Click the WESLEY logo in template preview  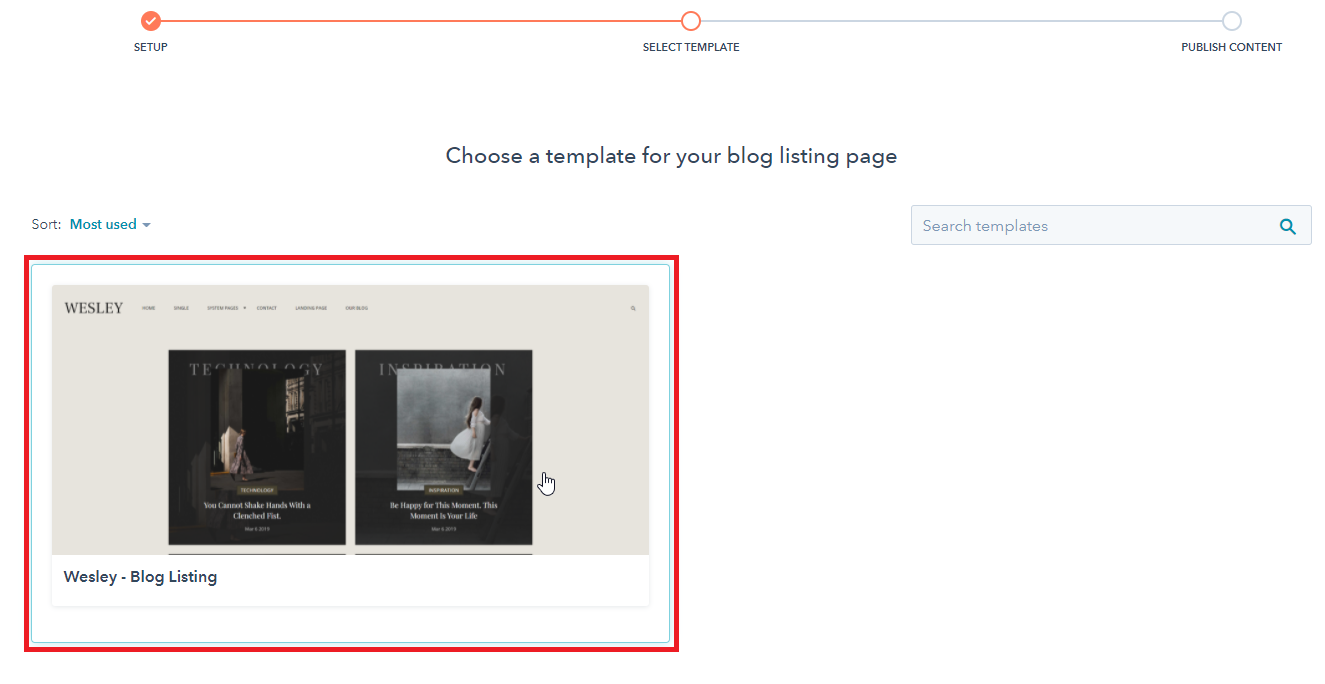[93, 308]
